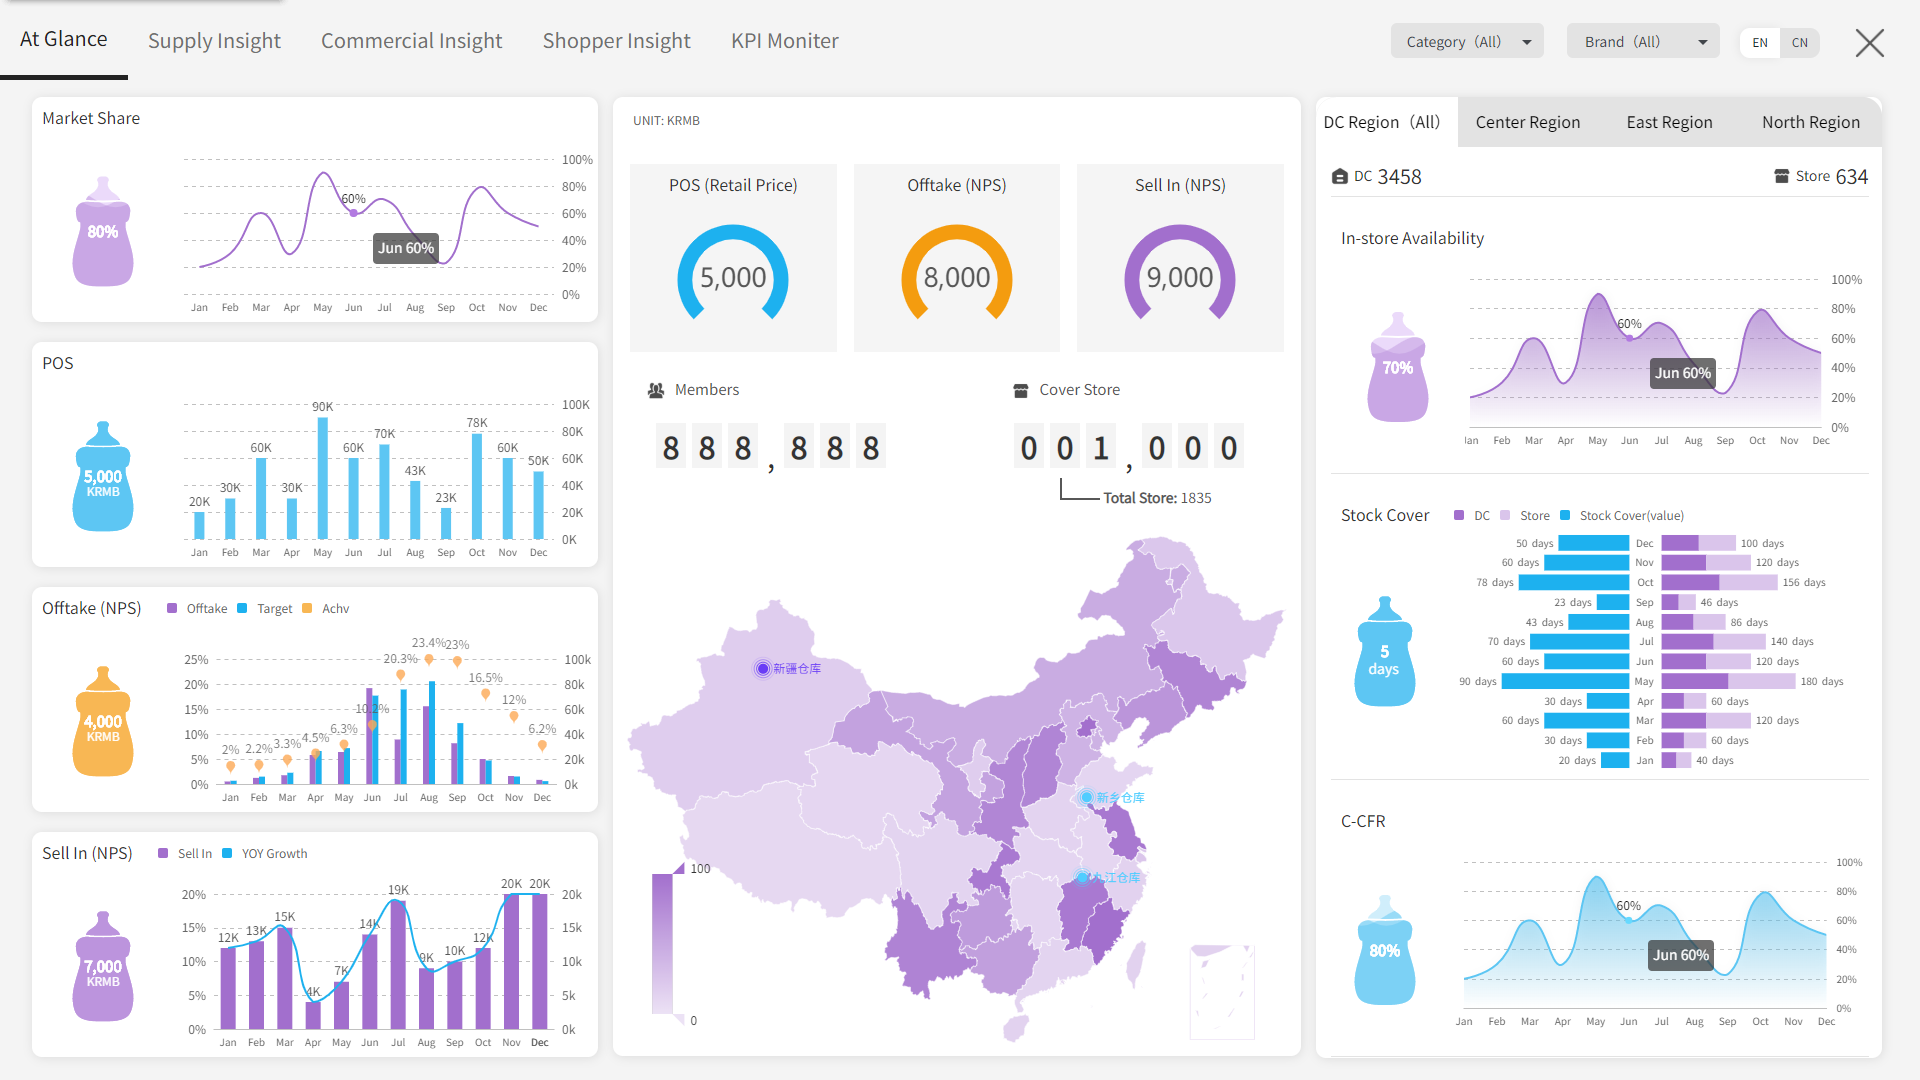This screenshot has width=1920, height=1080.
Task: Click the Market Share bottle icon showing 80%
Action: point(103,233)
